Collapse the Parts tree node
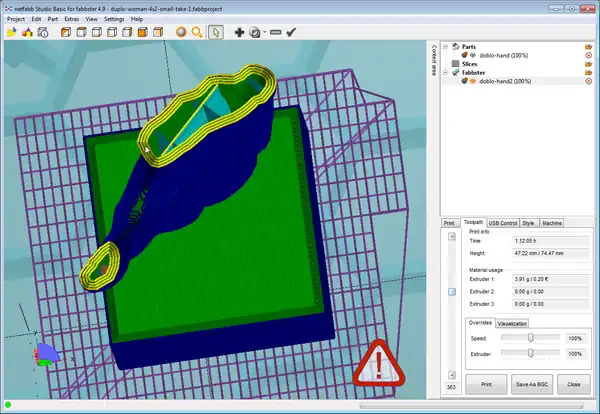This screenshot has width=600, height=414. (446, 46)
